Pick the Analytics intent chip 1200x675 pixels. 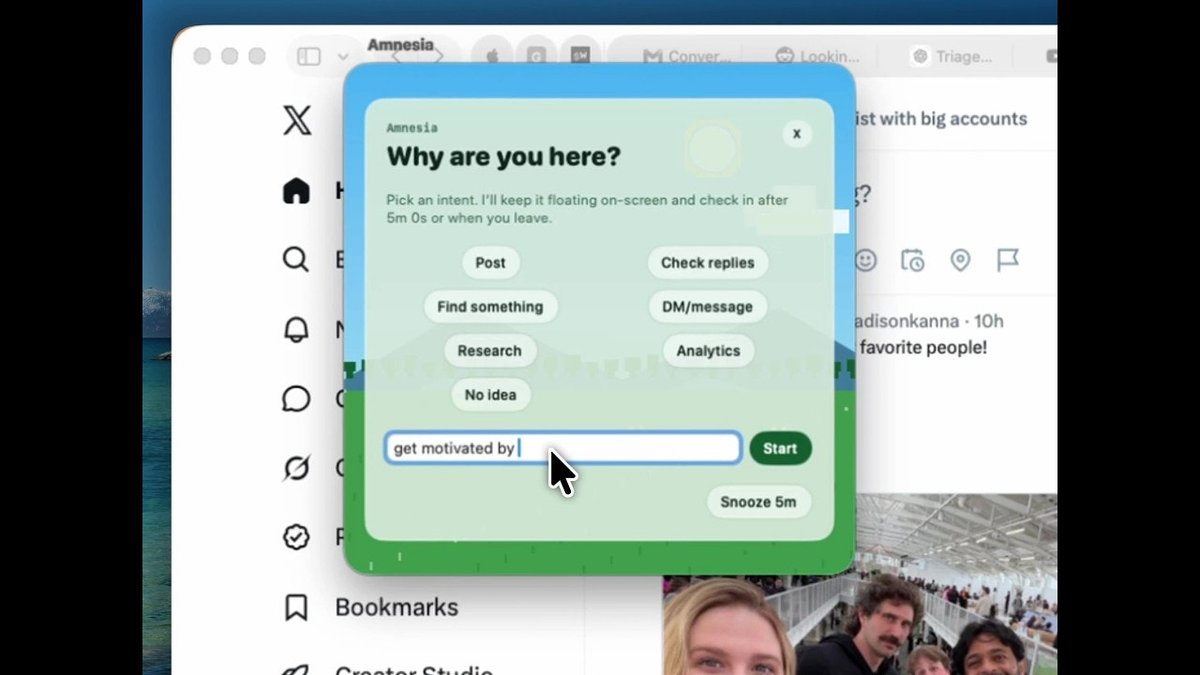tap(708, 351)
